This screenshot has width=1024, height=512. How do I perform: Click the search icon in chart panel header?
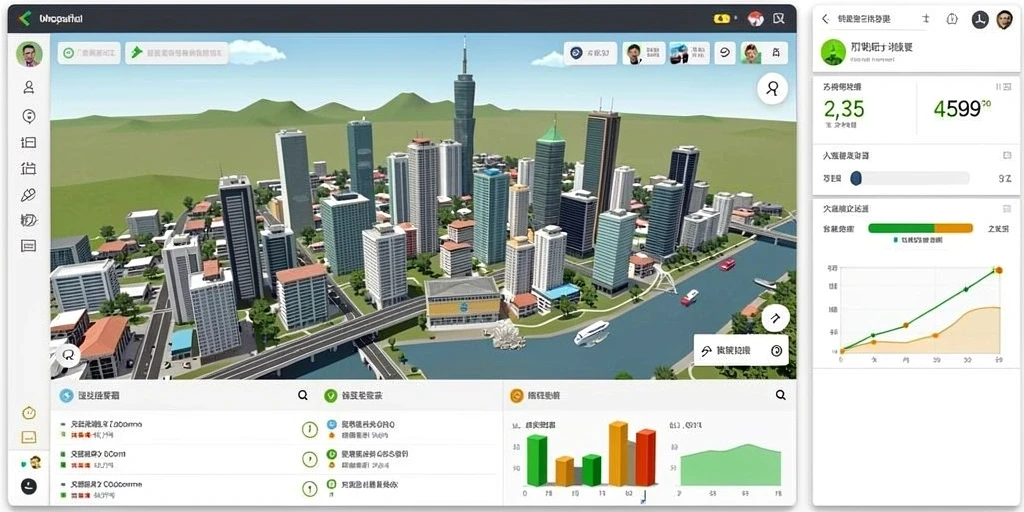[x=780, y=395]
